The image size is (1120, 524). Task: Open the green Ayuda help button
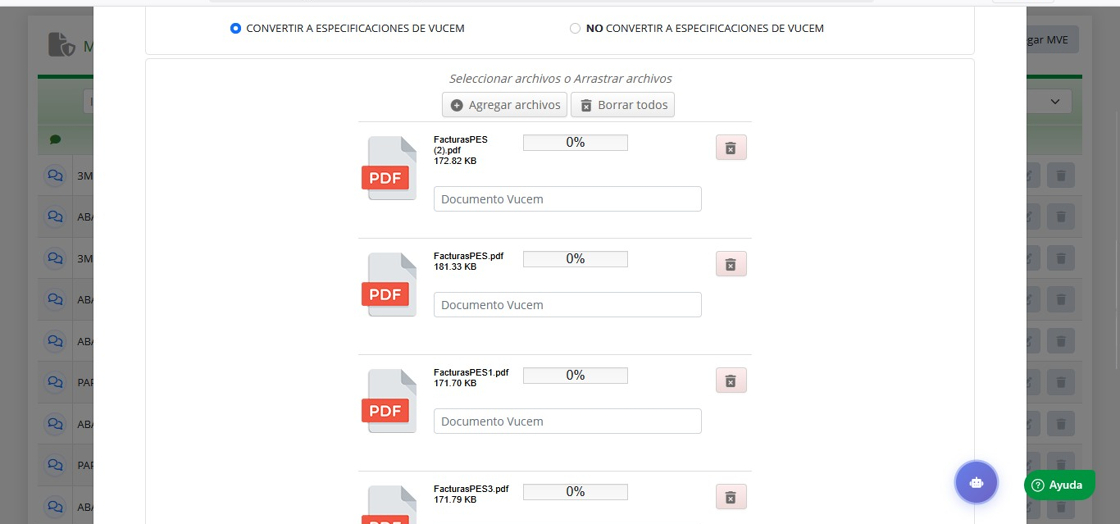tap(1058, 485)
